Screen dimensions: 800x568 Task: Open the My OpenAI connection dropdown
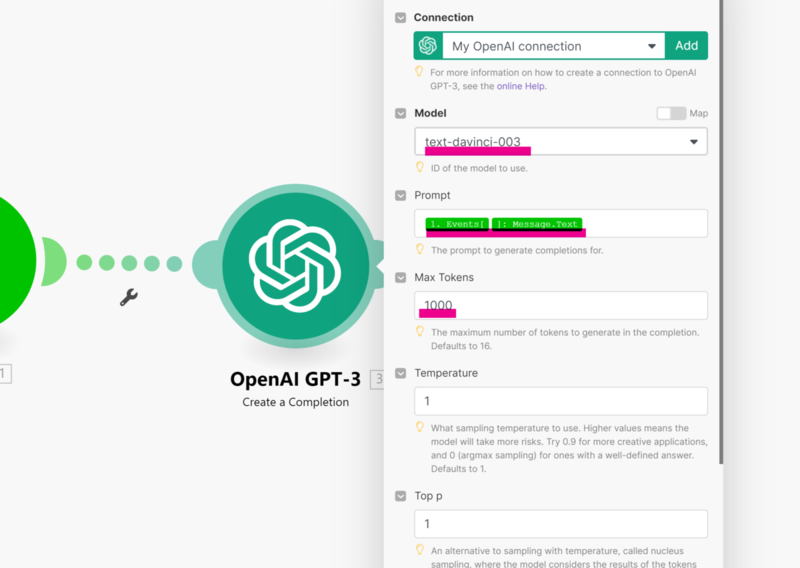[554, 46]
